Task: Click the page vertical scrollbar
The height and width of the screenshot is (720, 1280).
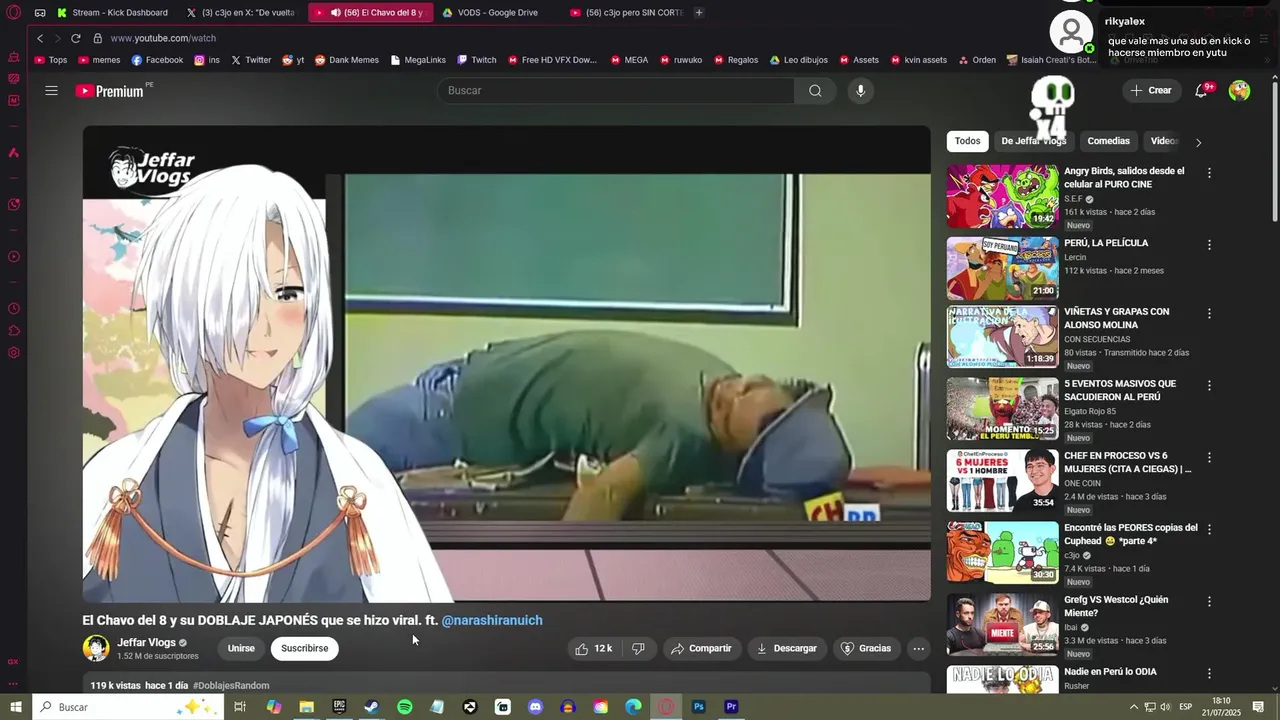Action: coord(1274,150)
